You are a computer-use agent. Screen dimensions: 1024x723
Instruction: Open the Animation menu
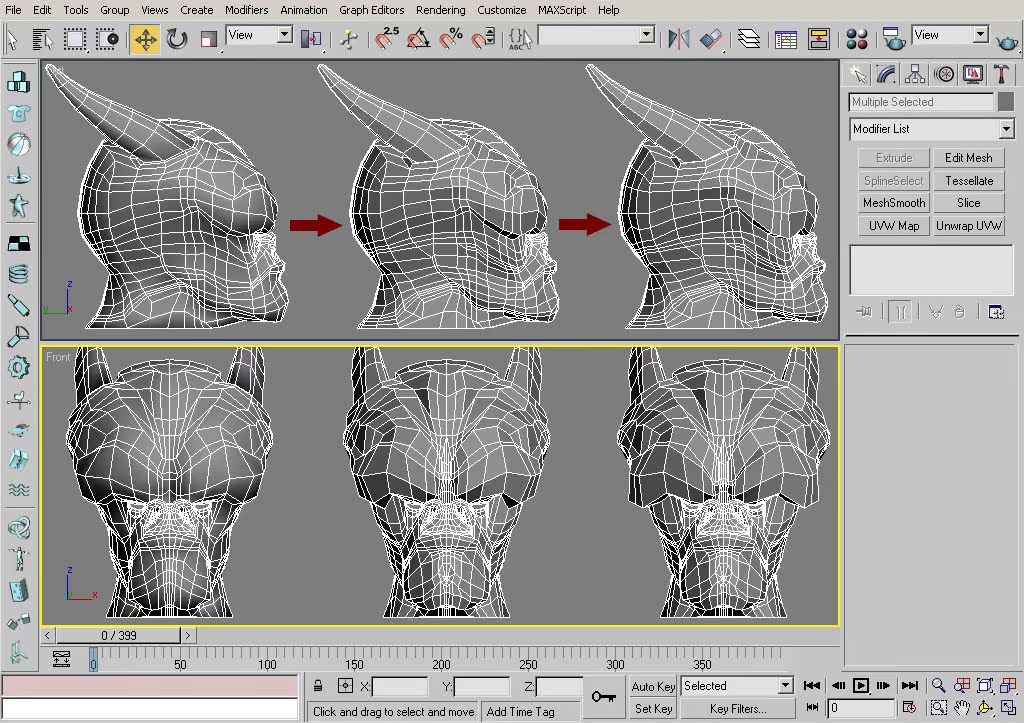click(x=304, y=10)
